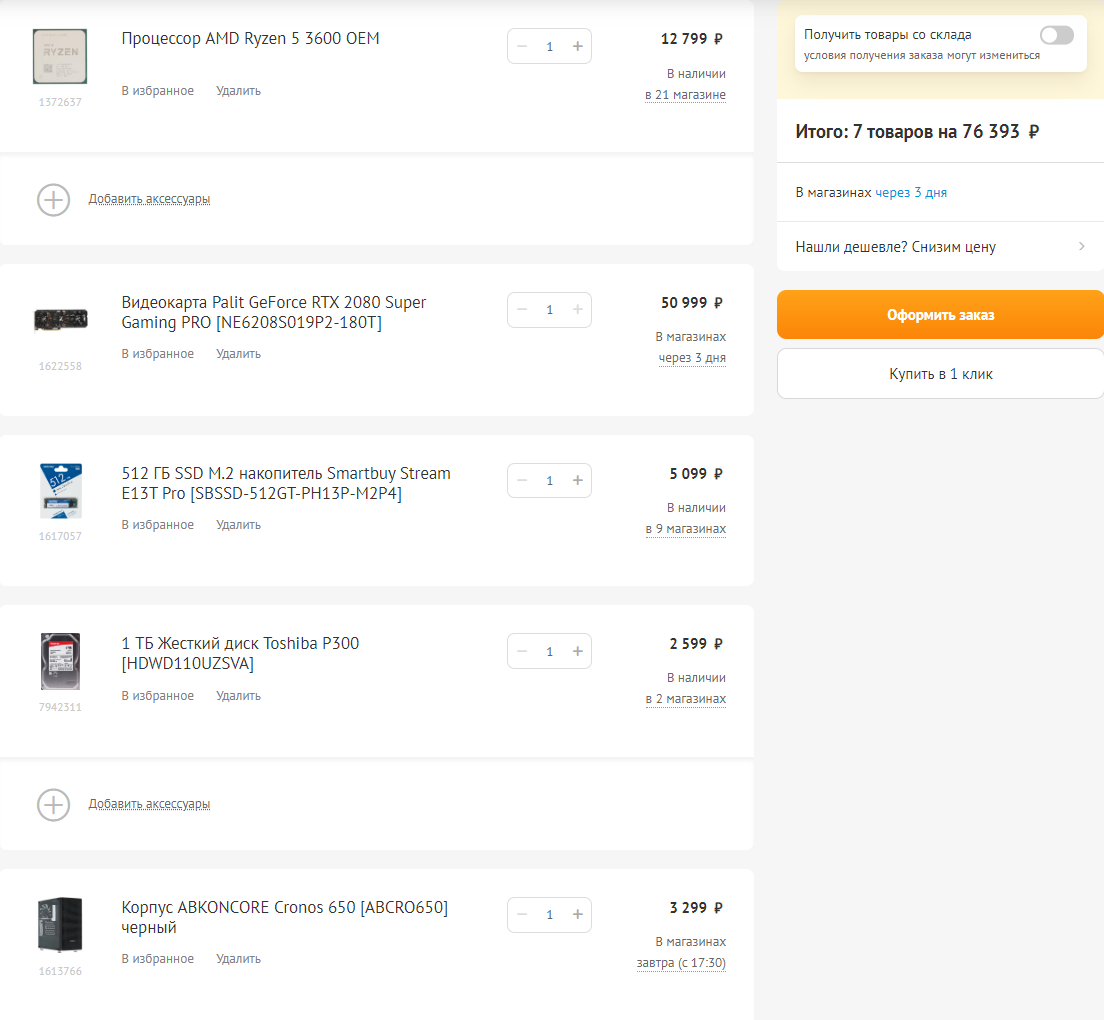The height and width of the screenshot is (1020, 1104).
Task: Click minus icon for Toshiba P300 quantity
Action: pyautogui.click(x=522, y=652)
